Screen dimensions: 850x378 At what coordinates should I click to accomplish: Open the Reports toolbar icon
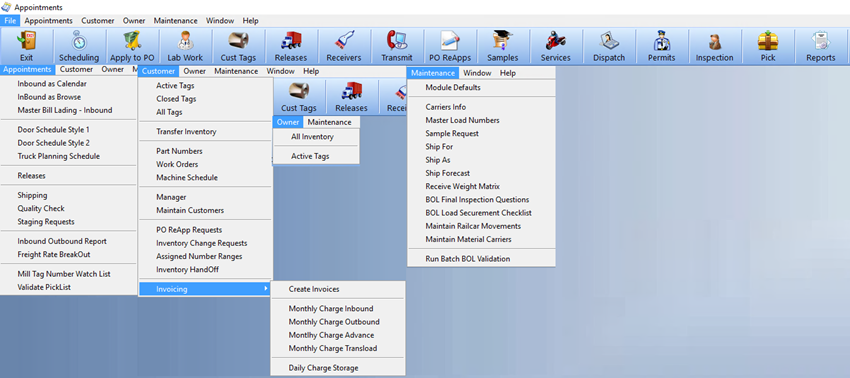click(820, 46)
